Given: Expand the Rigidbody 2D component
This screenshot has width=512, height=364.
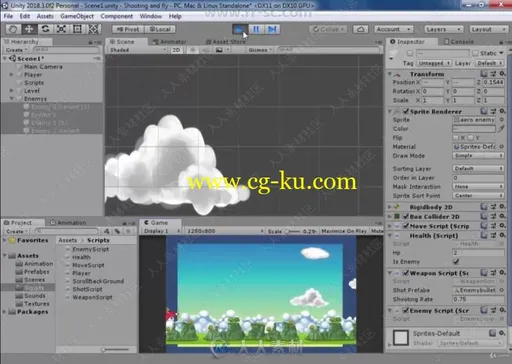Looking at the screenshot, I should tap(389, 207).
